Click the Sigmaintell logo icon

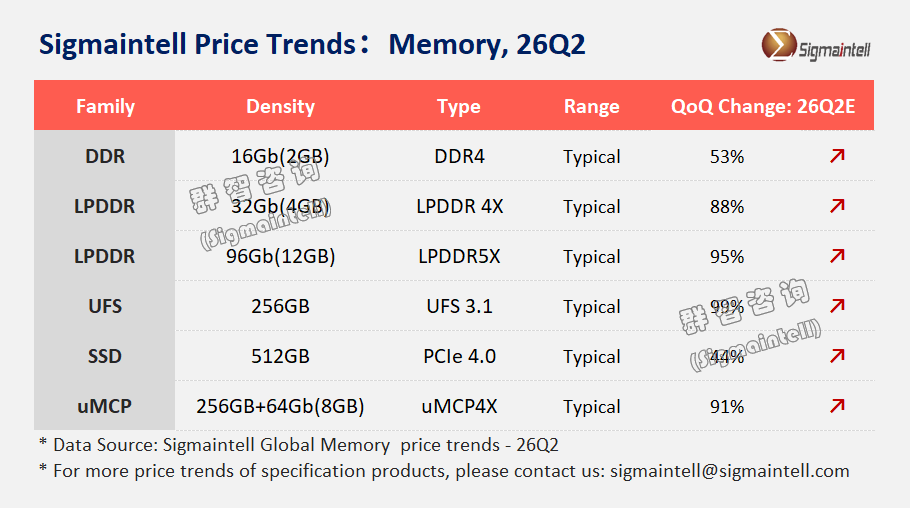778,46
